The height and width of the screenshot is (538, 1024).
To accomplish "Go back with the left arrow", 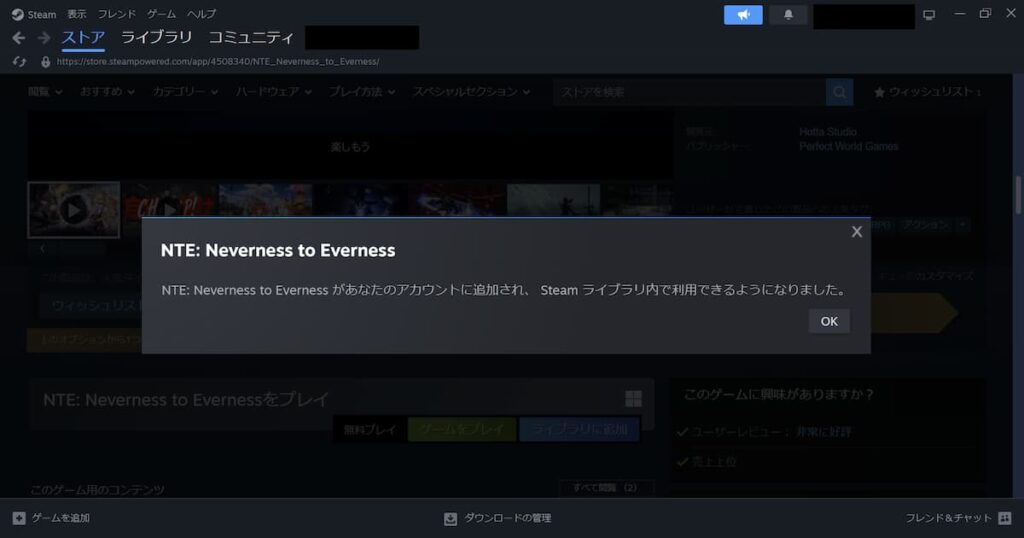I will click(x=19, y=39).
